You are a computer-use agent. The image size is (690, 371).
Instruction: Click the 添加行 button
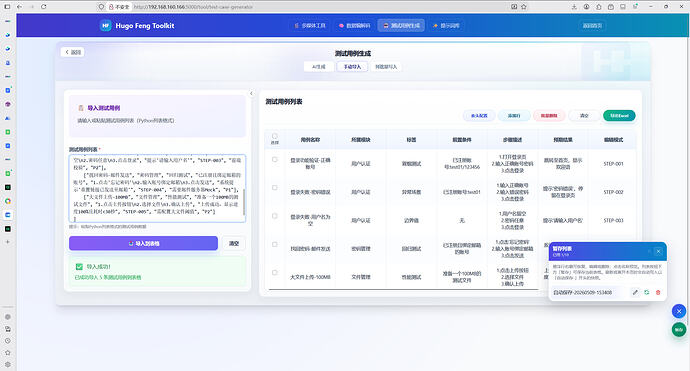pos(514,116)
